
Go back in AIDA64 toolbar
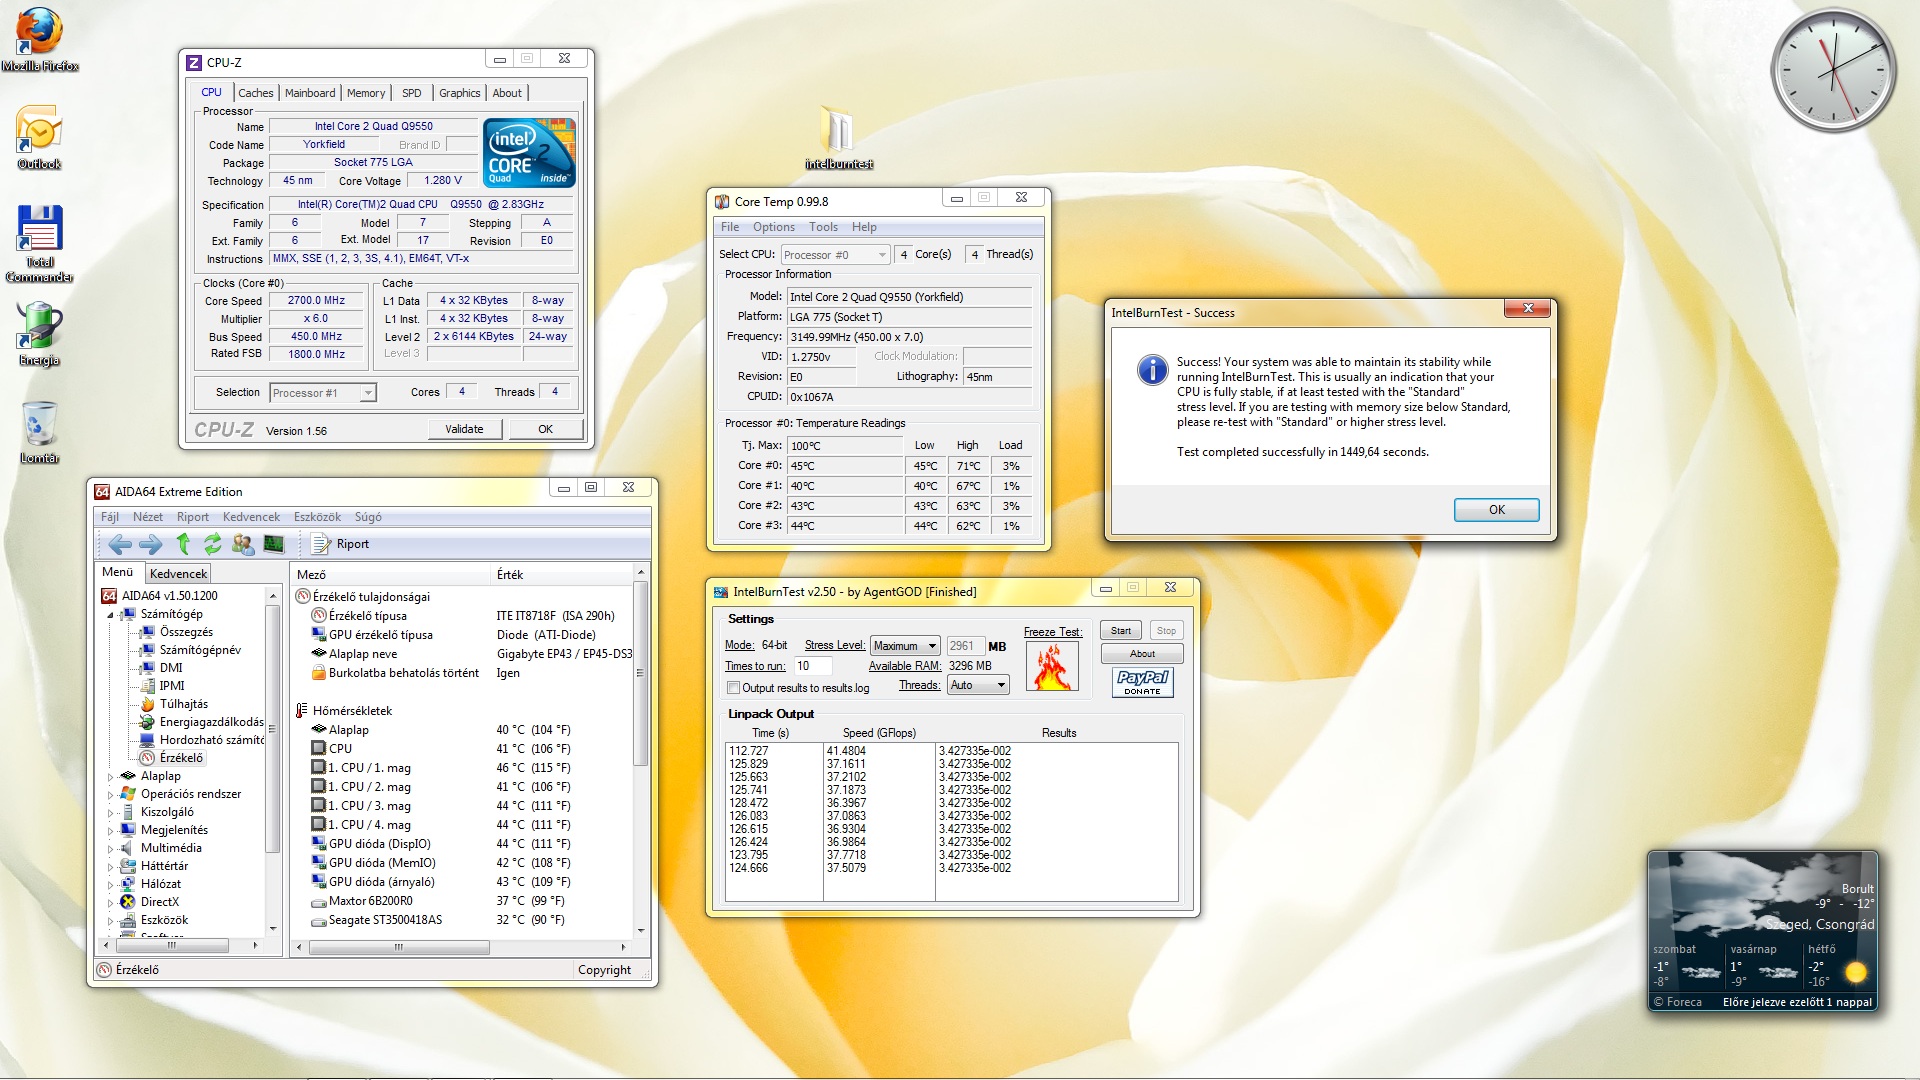(120, 544)
